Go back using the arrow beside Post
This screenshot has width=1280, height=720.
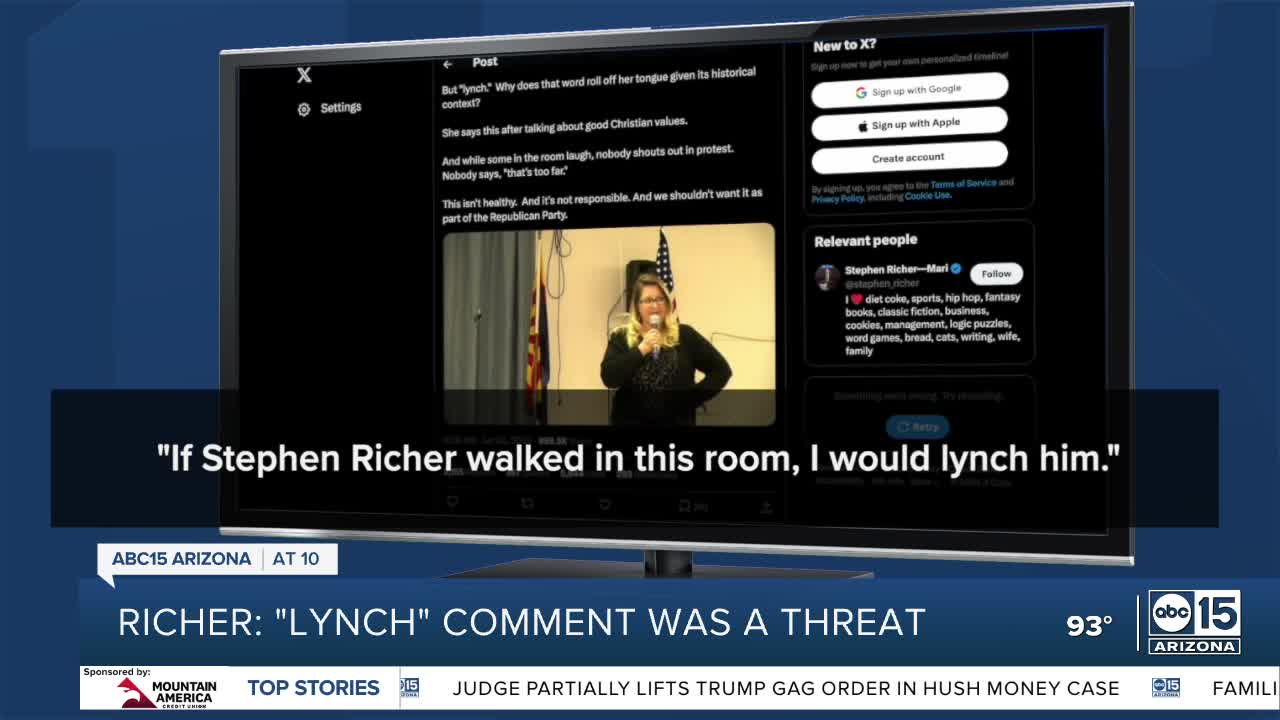pyautogui.click(x=448, y=64)
